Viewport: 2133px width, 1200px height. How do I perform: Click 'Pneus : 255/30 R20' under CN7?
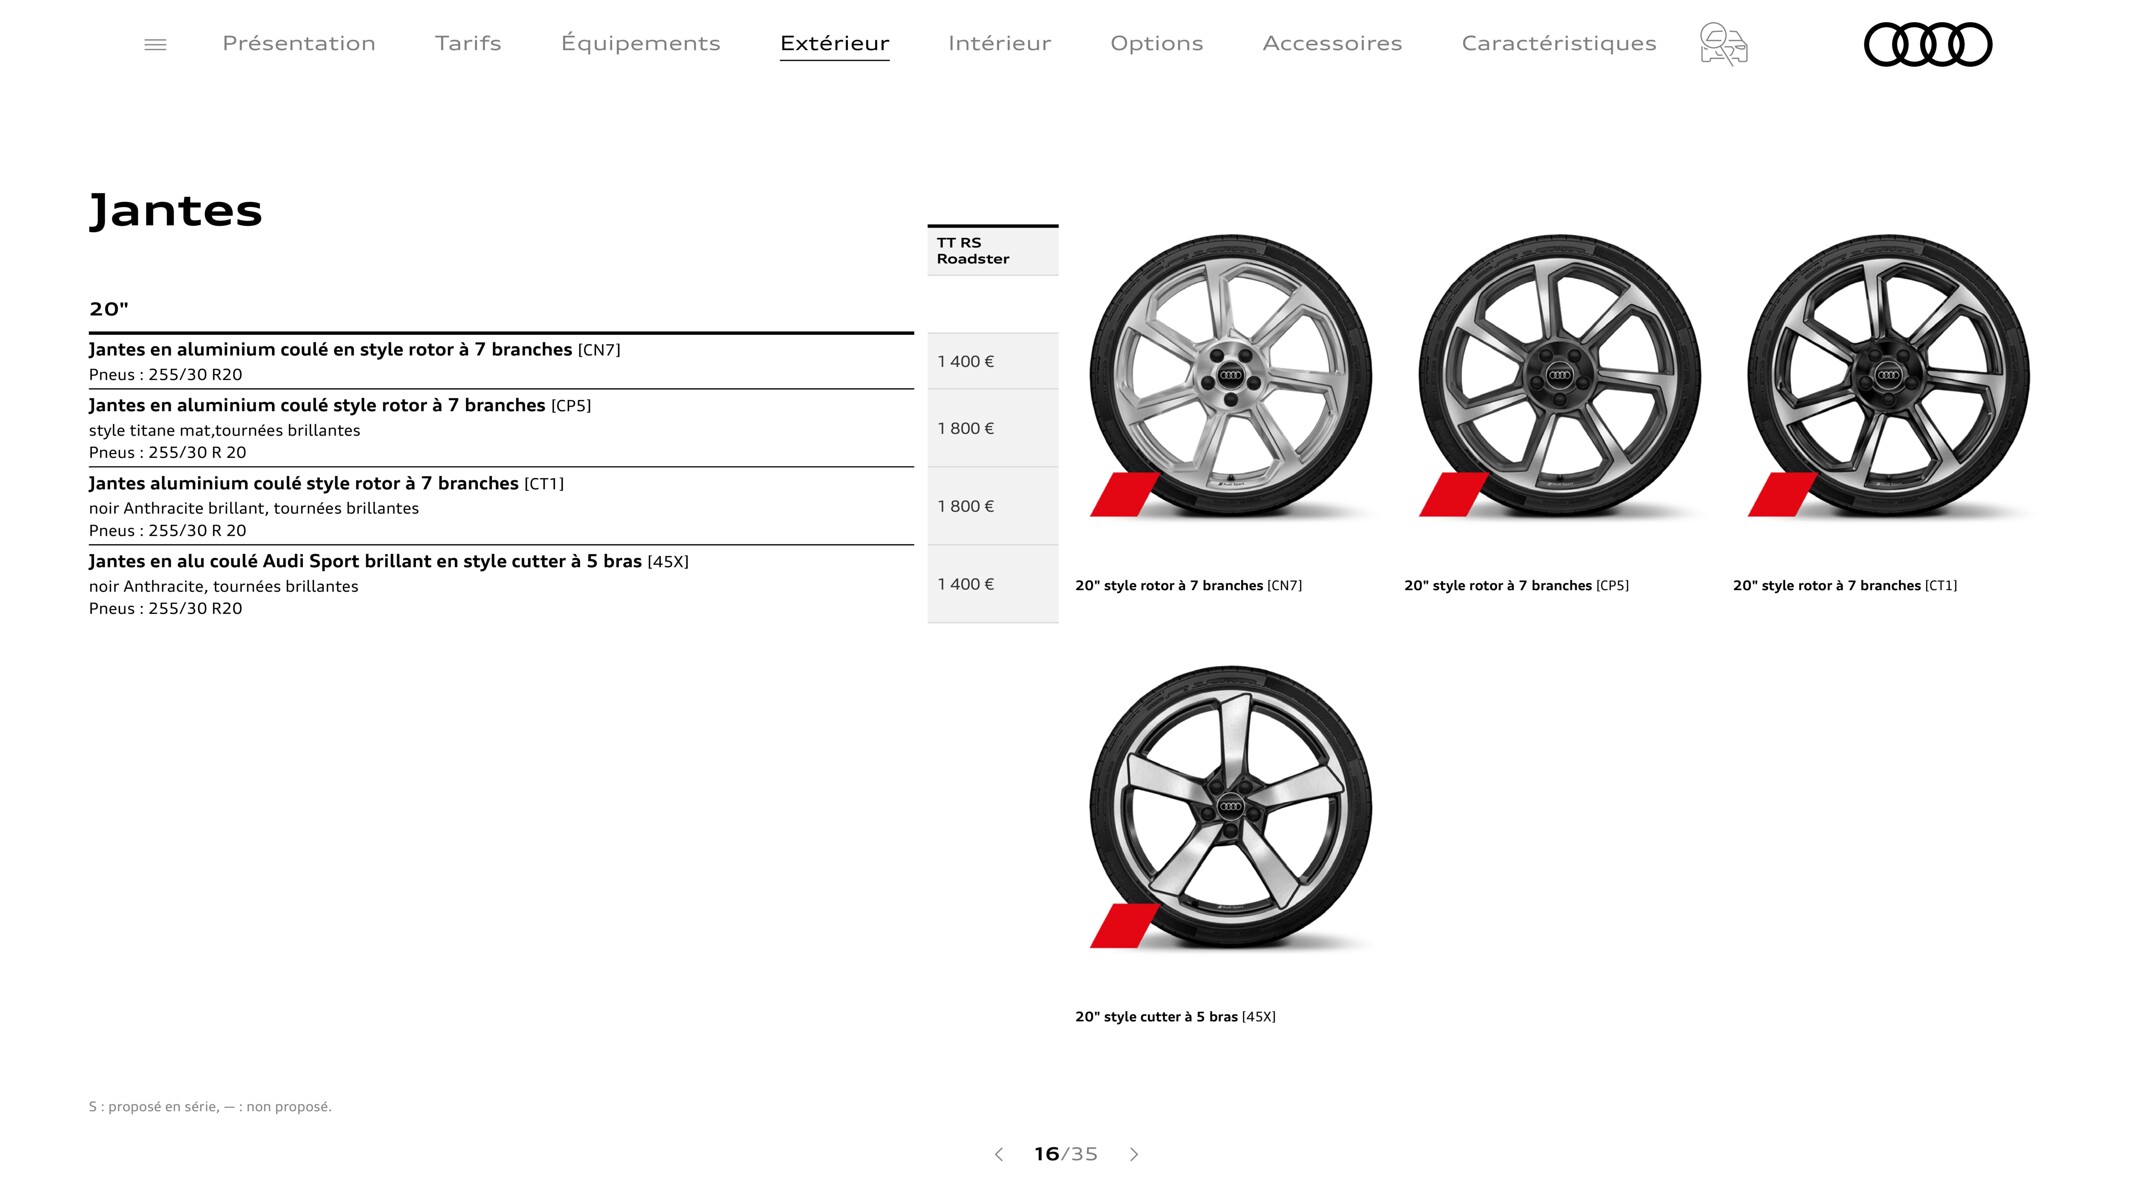coord(165,374)
